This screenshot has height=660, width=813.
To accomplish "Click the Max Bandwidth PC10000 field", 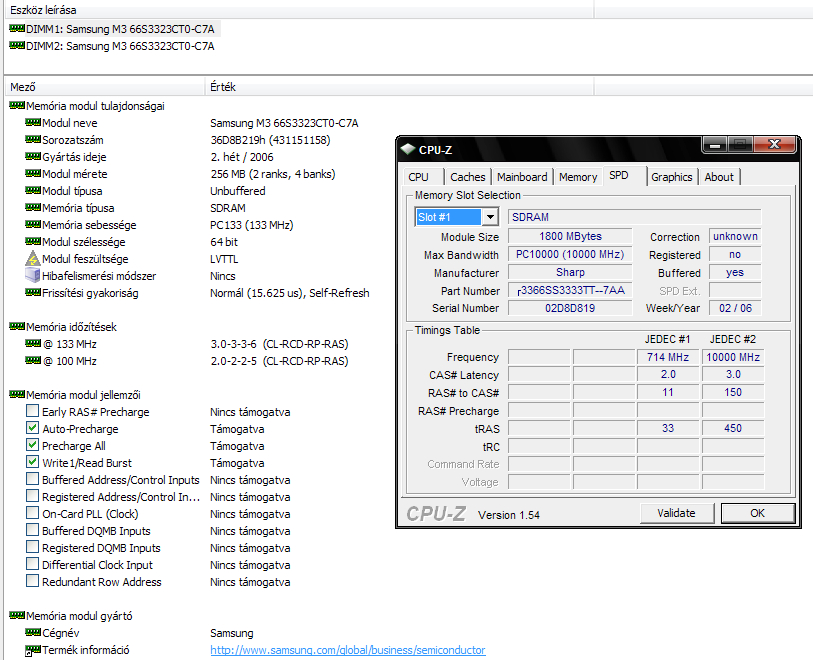I will [x=570, y=254].
